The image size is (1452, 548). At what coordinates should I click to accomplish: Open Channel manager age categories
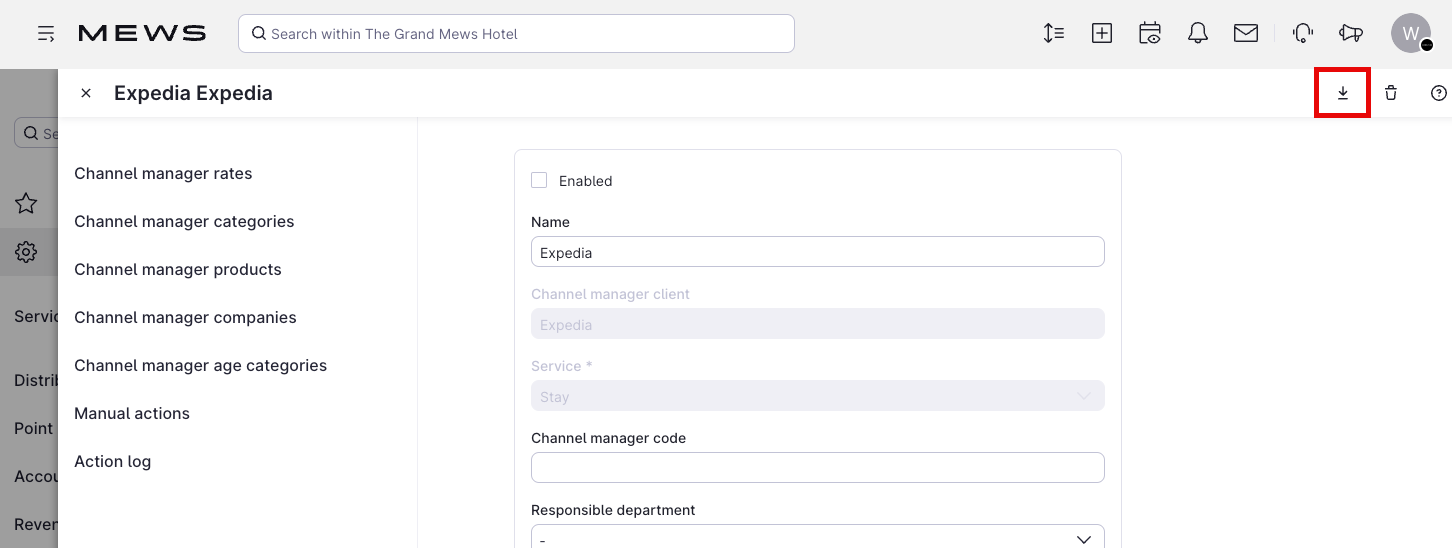[x=200, y=365]
